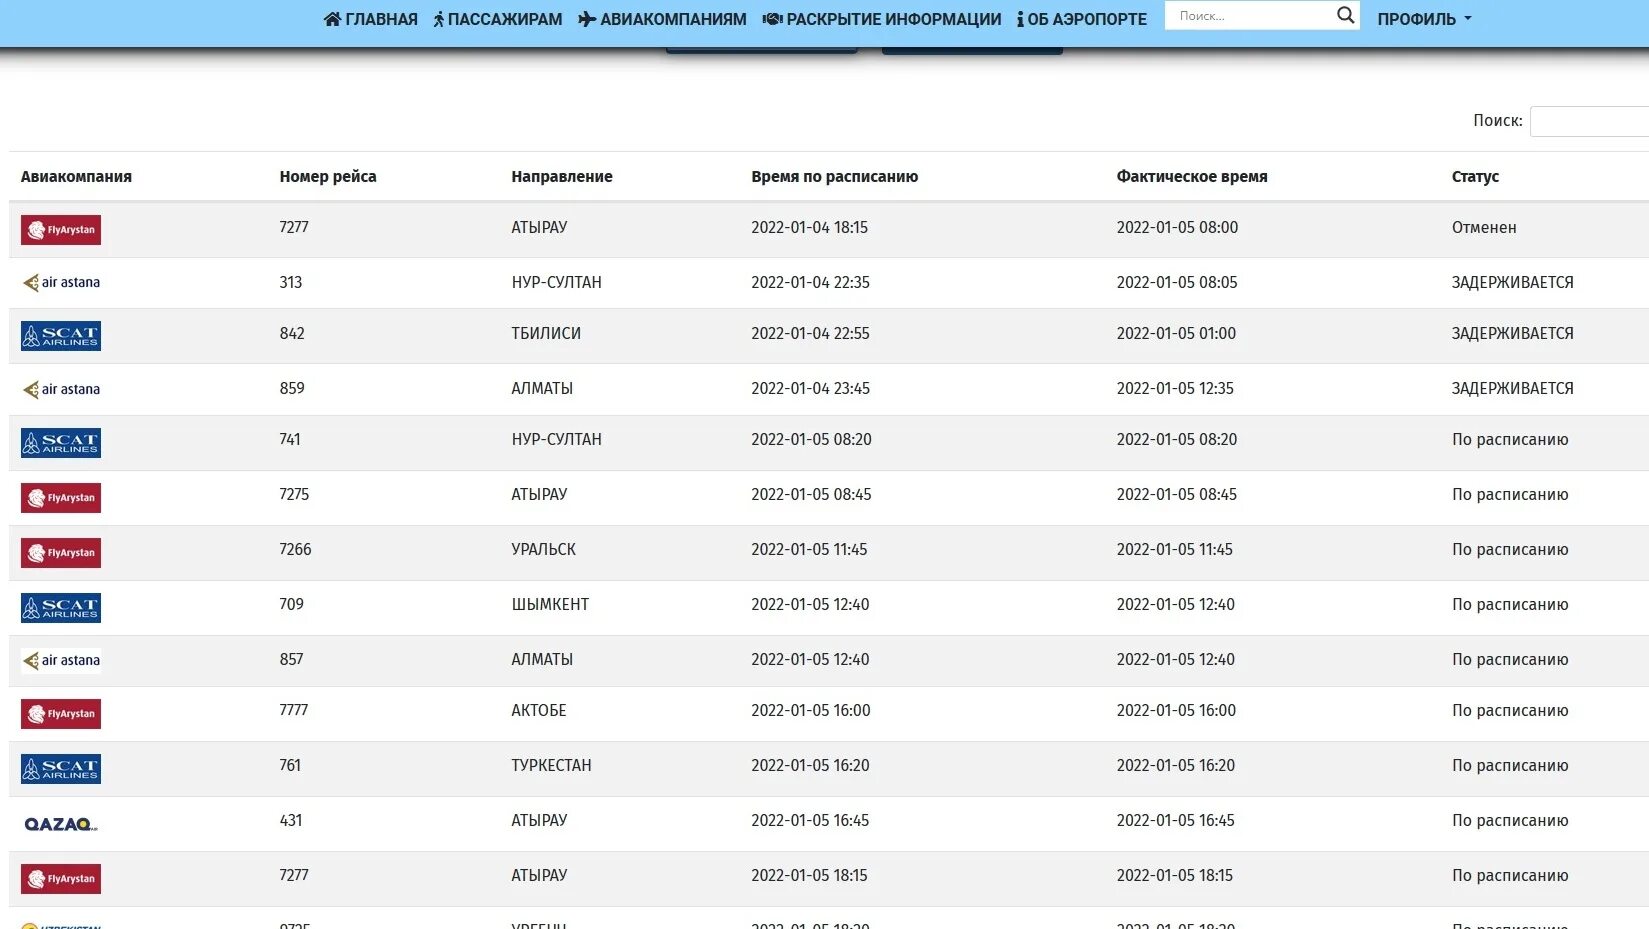Select destination АЛМАТЫ for flight 857
This screenshot has width=1649, height=929.
point(542,660)
